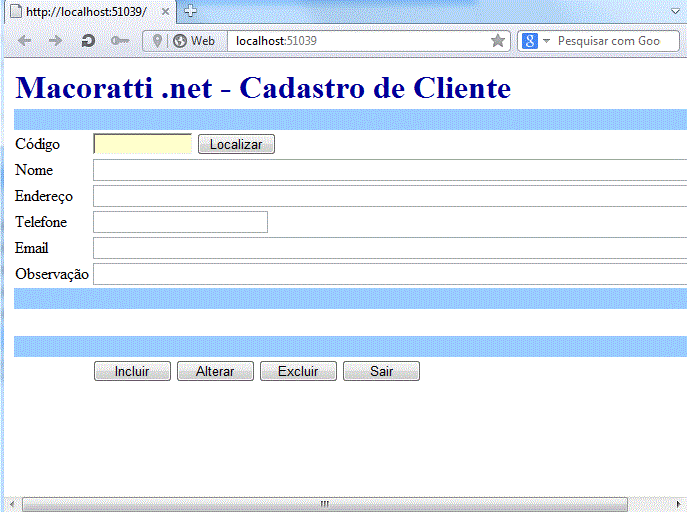Close the localhost:51039 tab
Image resolution: width=687 pixels, height=512 pixels.
(165, 12)
